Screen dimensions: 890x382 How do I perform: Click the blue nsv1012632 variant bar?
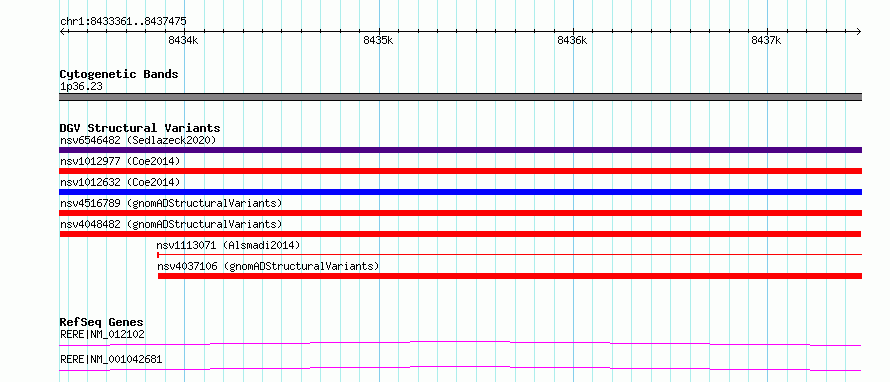(460, 192)
